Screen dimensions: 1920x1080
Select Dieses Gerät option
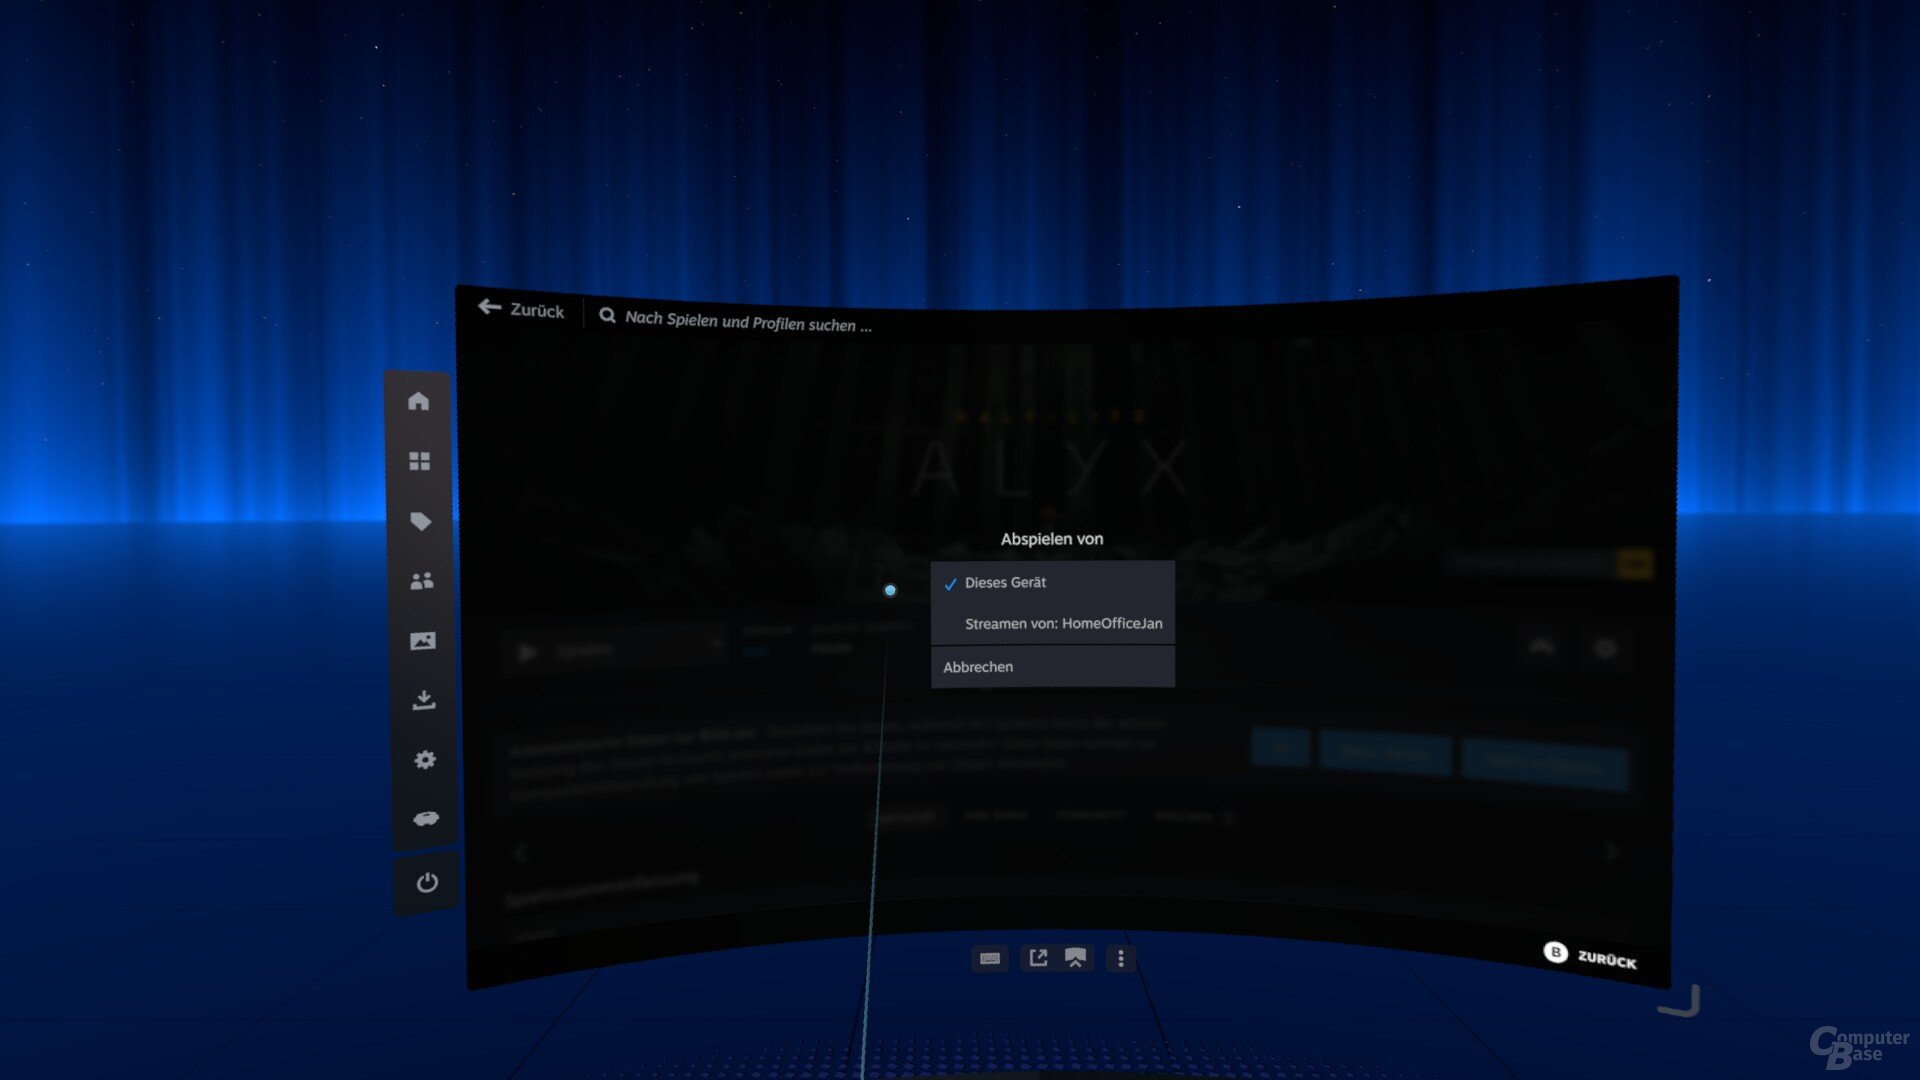1052,582
